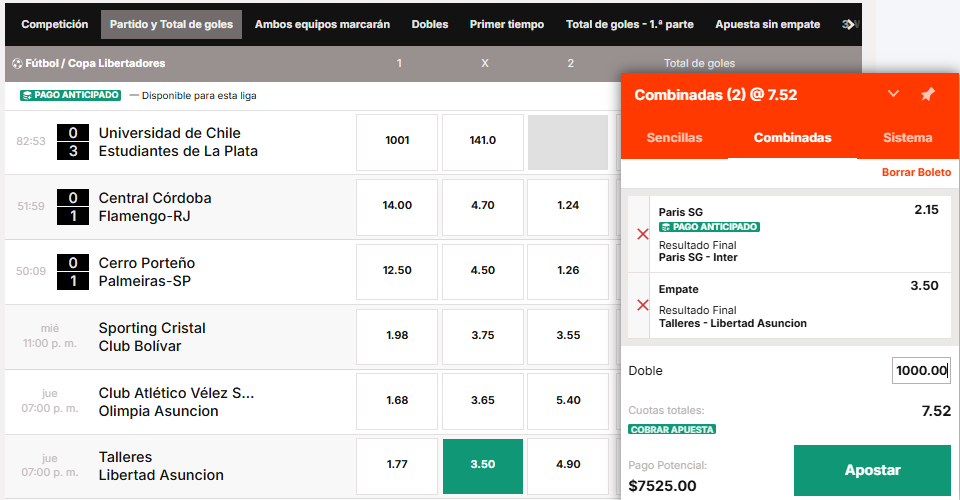Click the Cobrar Apuesta badge

tap(672, 429)
